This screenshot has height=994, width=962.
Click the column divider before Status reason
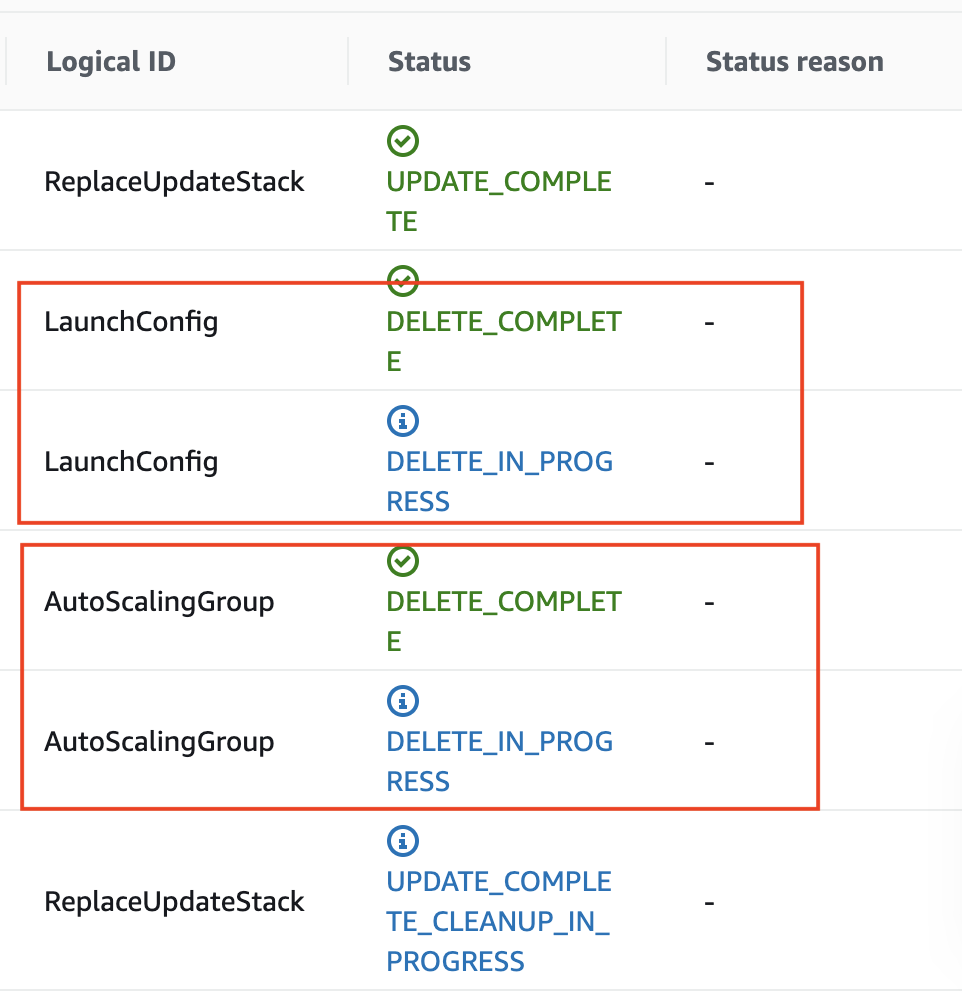coord(665,61)
